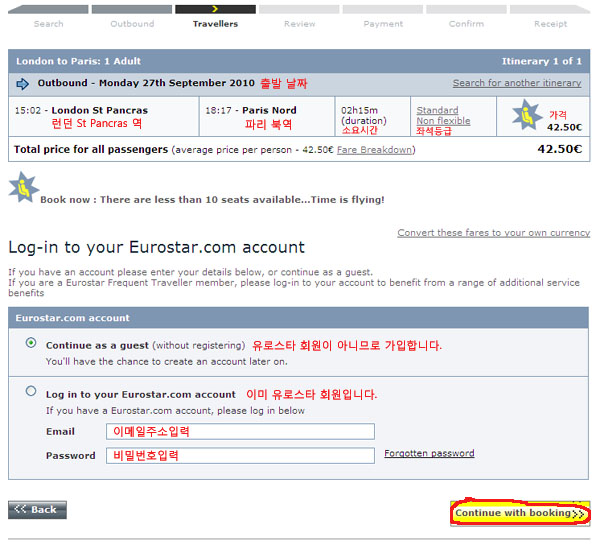Click the seat star icon beside 42.50€ price
600x545 pixels.
(527, 115)
